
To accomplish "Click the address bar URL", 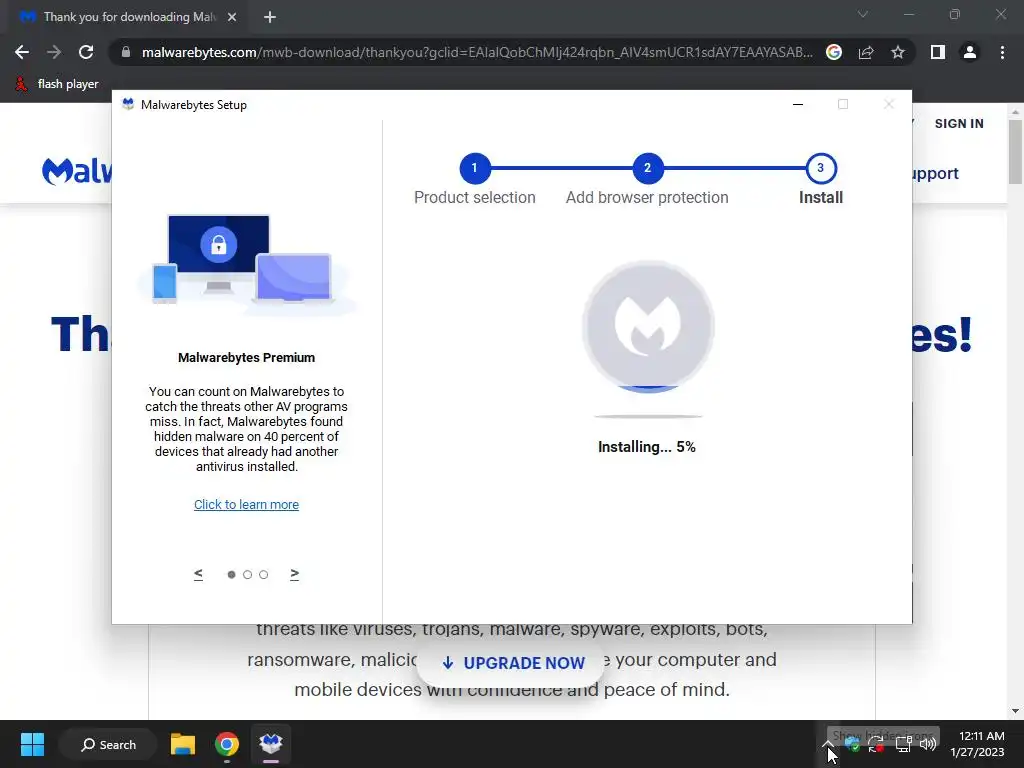I will [477, 52].
